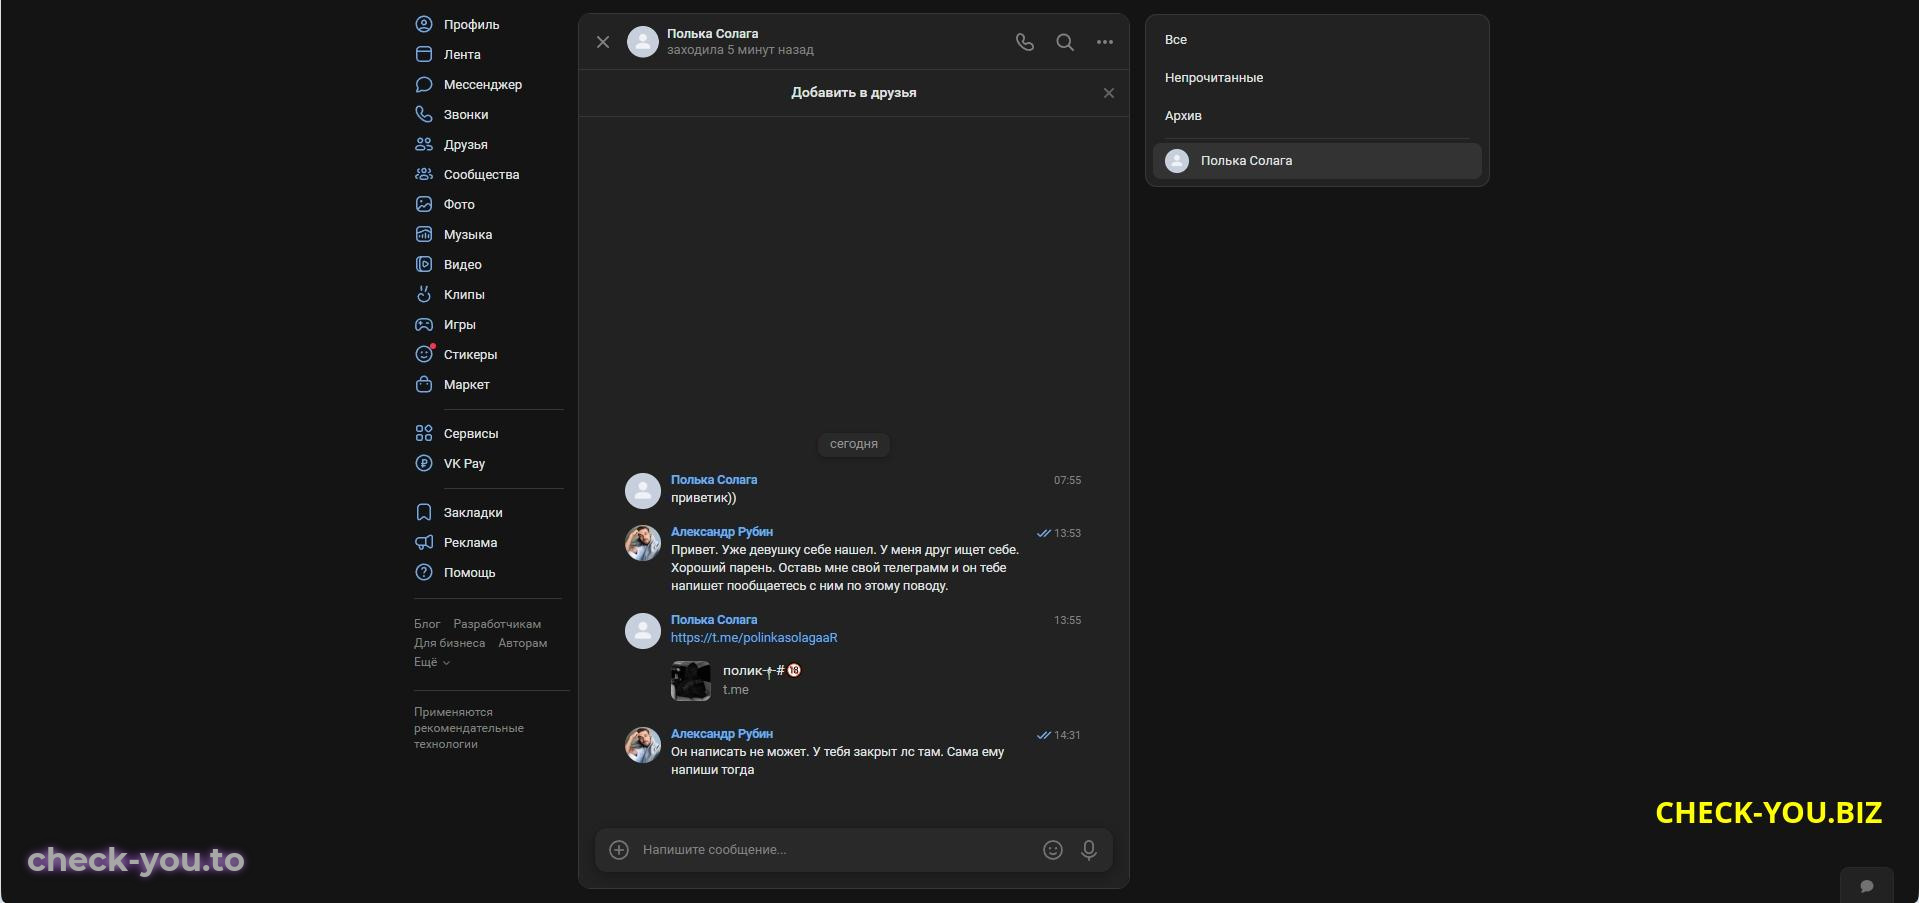Attach a file with plus icon
This screenshot has height=903, width=1919.
click(619, 850)
